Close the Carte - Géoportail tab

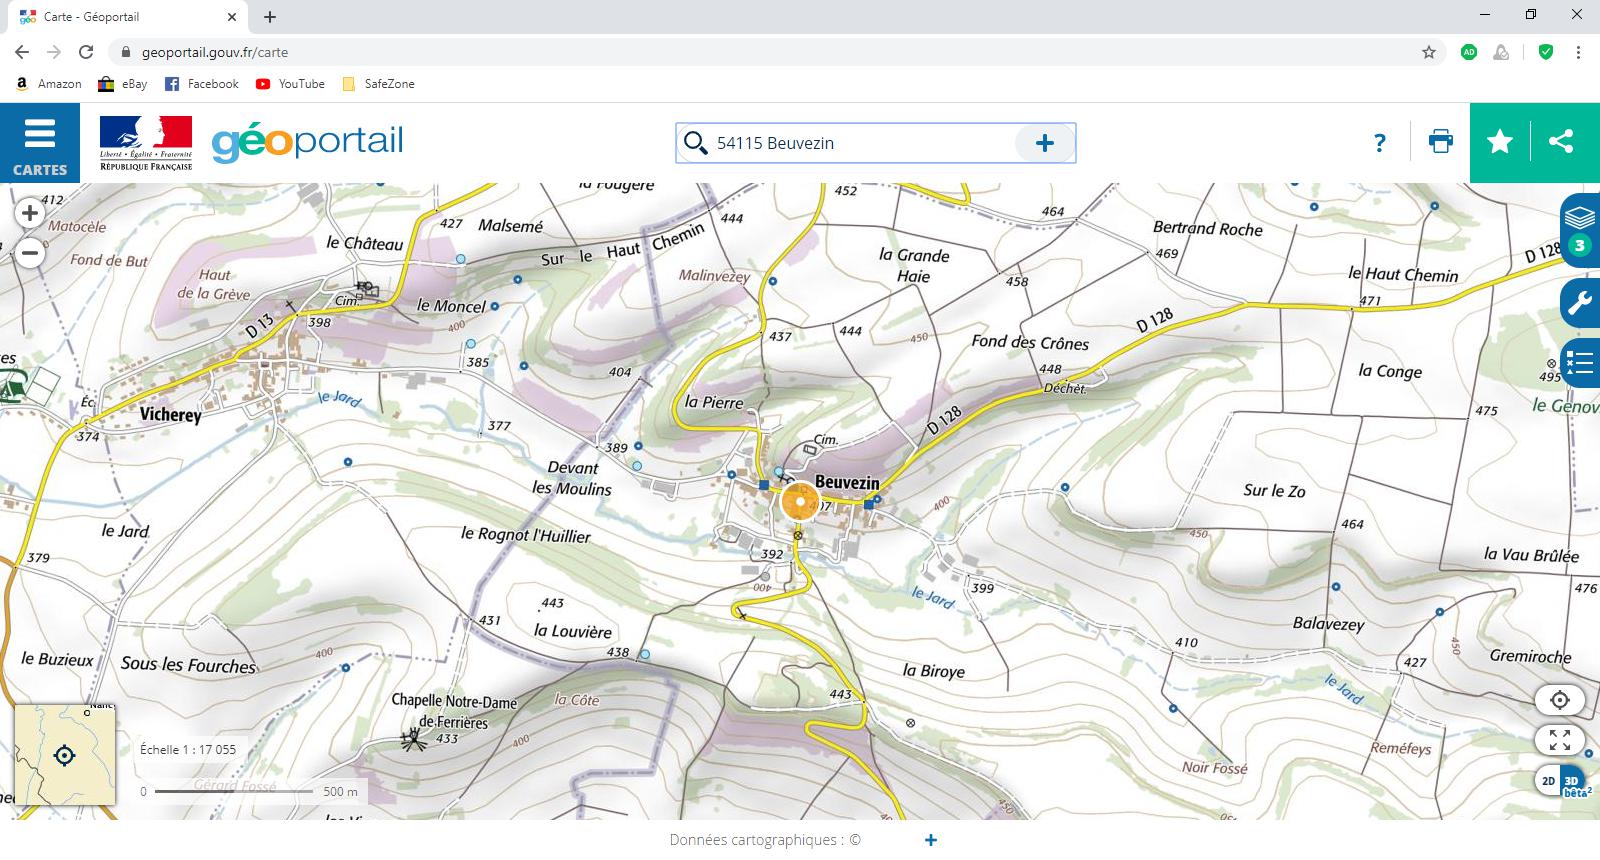[x=232, y=17]
